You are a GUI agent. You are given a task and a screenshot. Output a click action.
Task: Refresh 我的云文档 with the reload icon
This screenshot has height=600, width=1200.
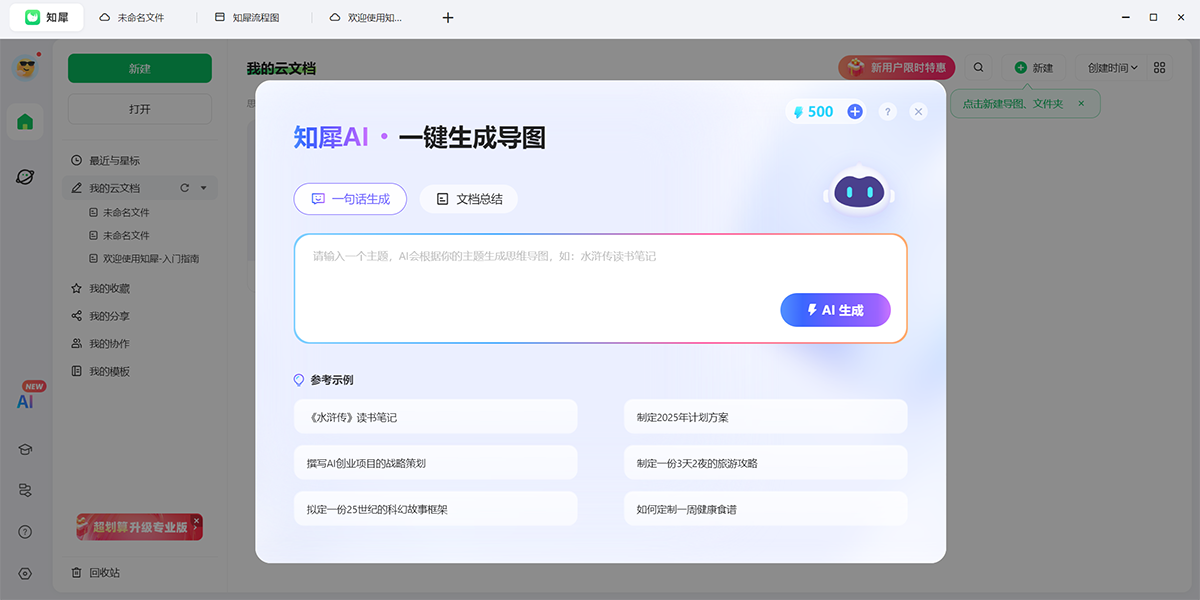pos(184,188)
